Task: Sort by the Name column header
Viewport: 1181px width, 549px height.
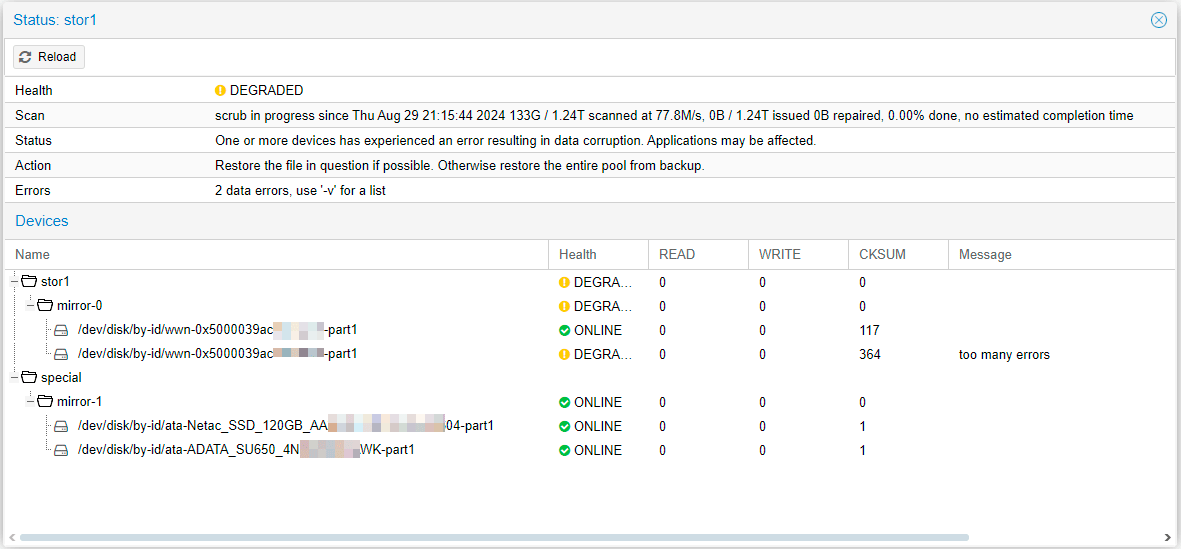Action: (x=276, y=255)
